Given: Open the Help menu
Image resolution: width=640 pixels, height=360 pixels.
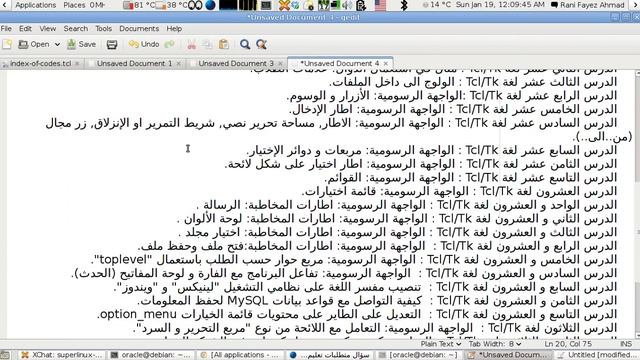Looking at the screenshot, I should [174, 29].
